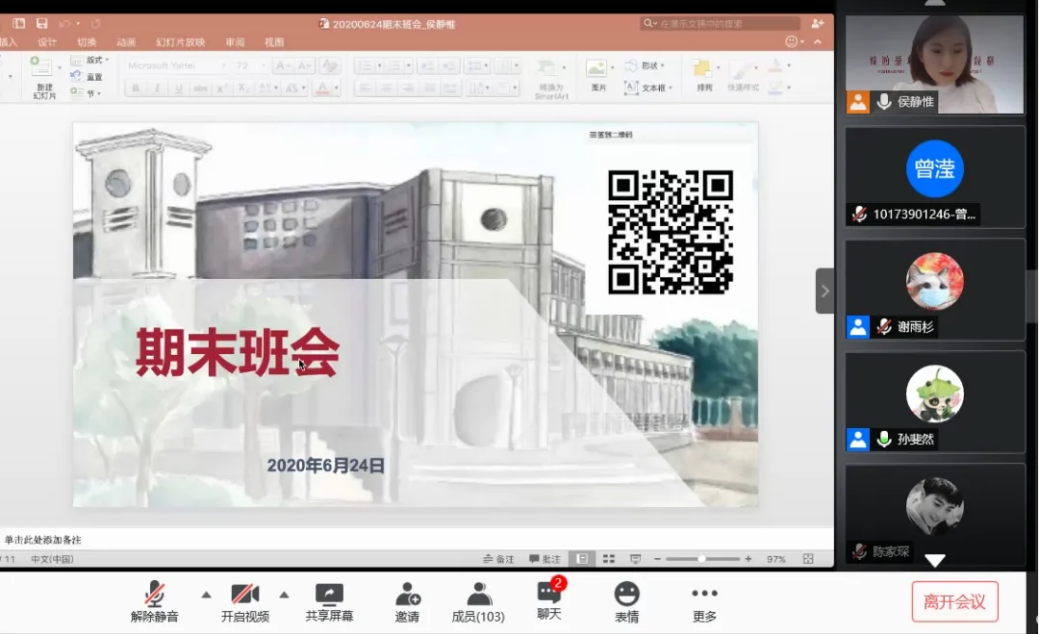Screen dimensions: 1039x634
Task: Click the Text Box (文本框) tool
Action: point(648,87)
